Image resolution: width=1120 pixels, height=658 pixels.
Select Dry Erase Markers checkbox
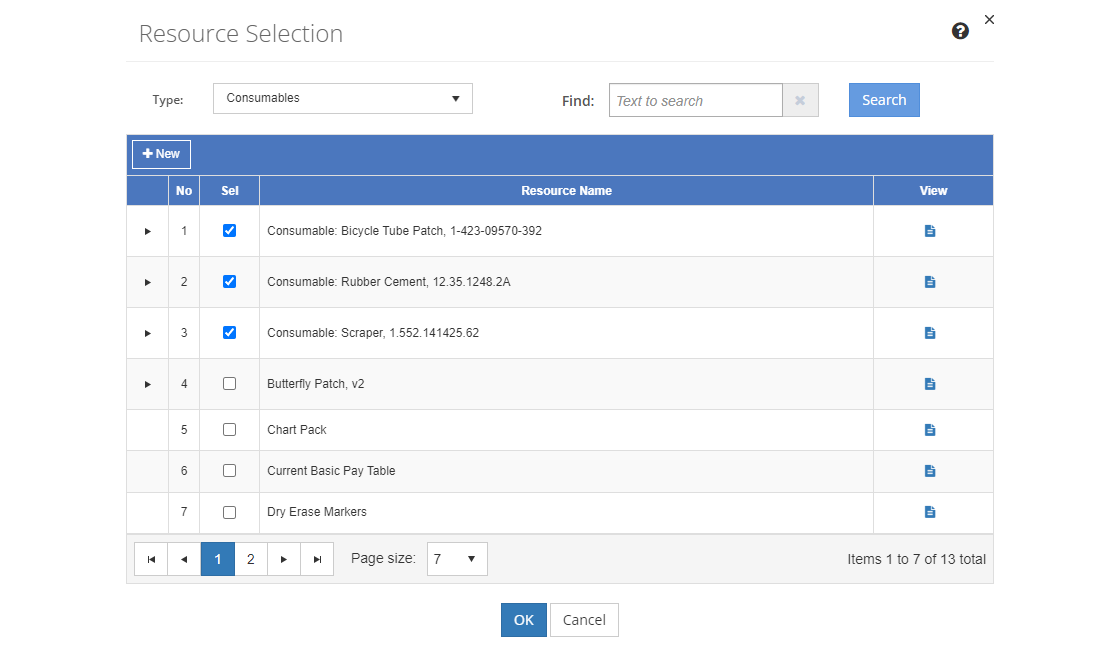(229, 512)
